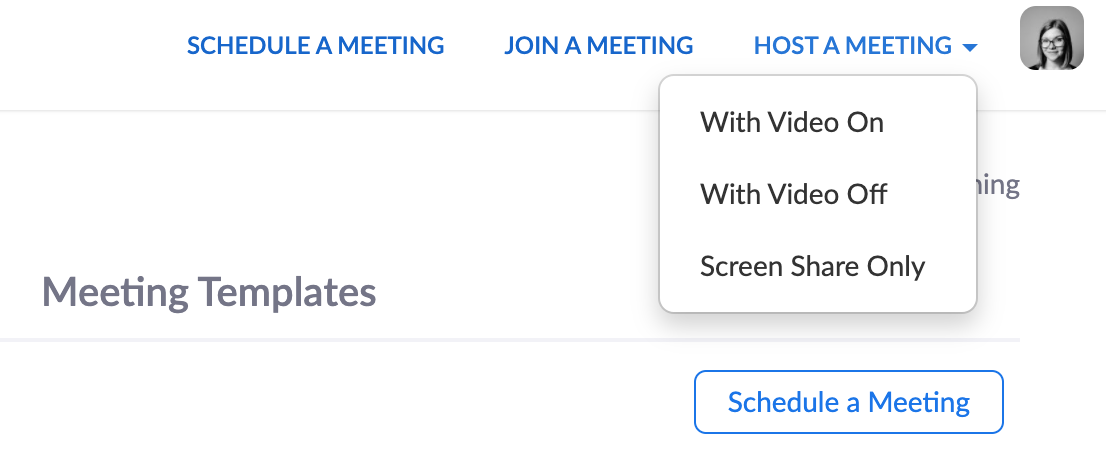Pick Screen Share Only menu entry
The image size is (1106, 462).
click(812, 267)
